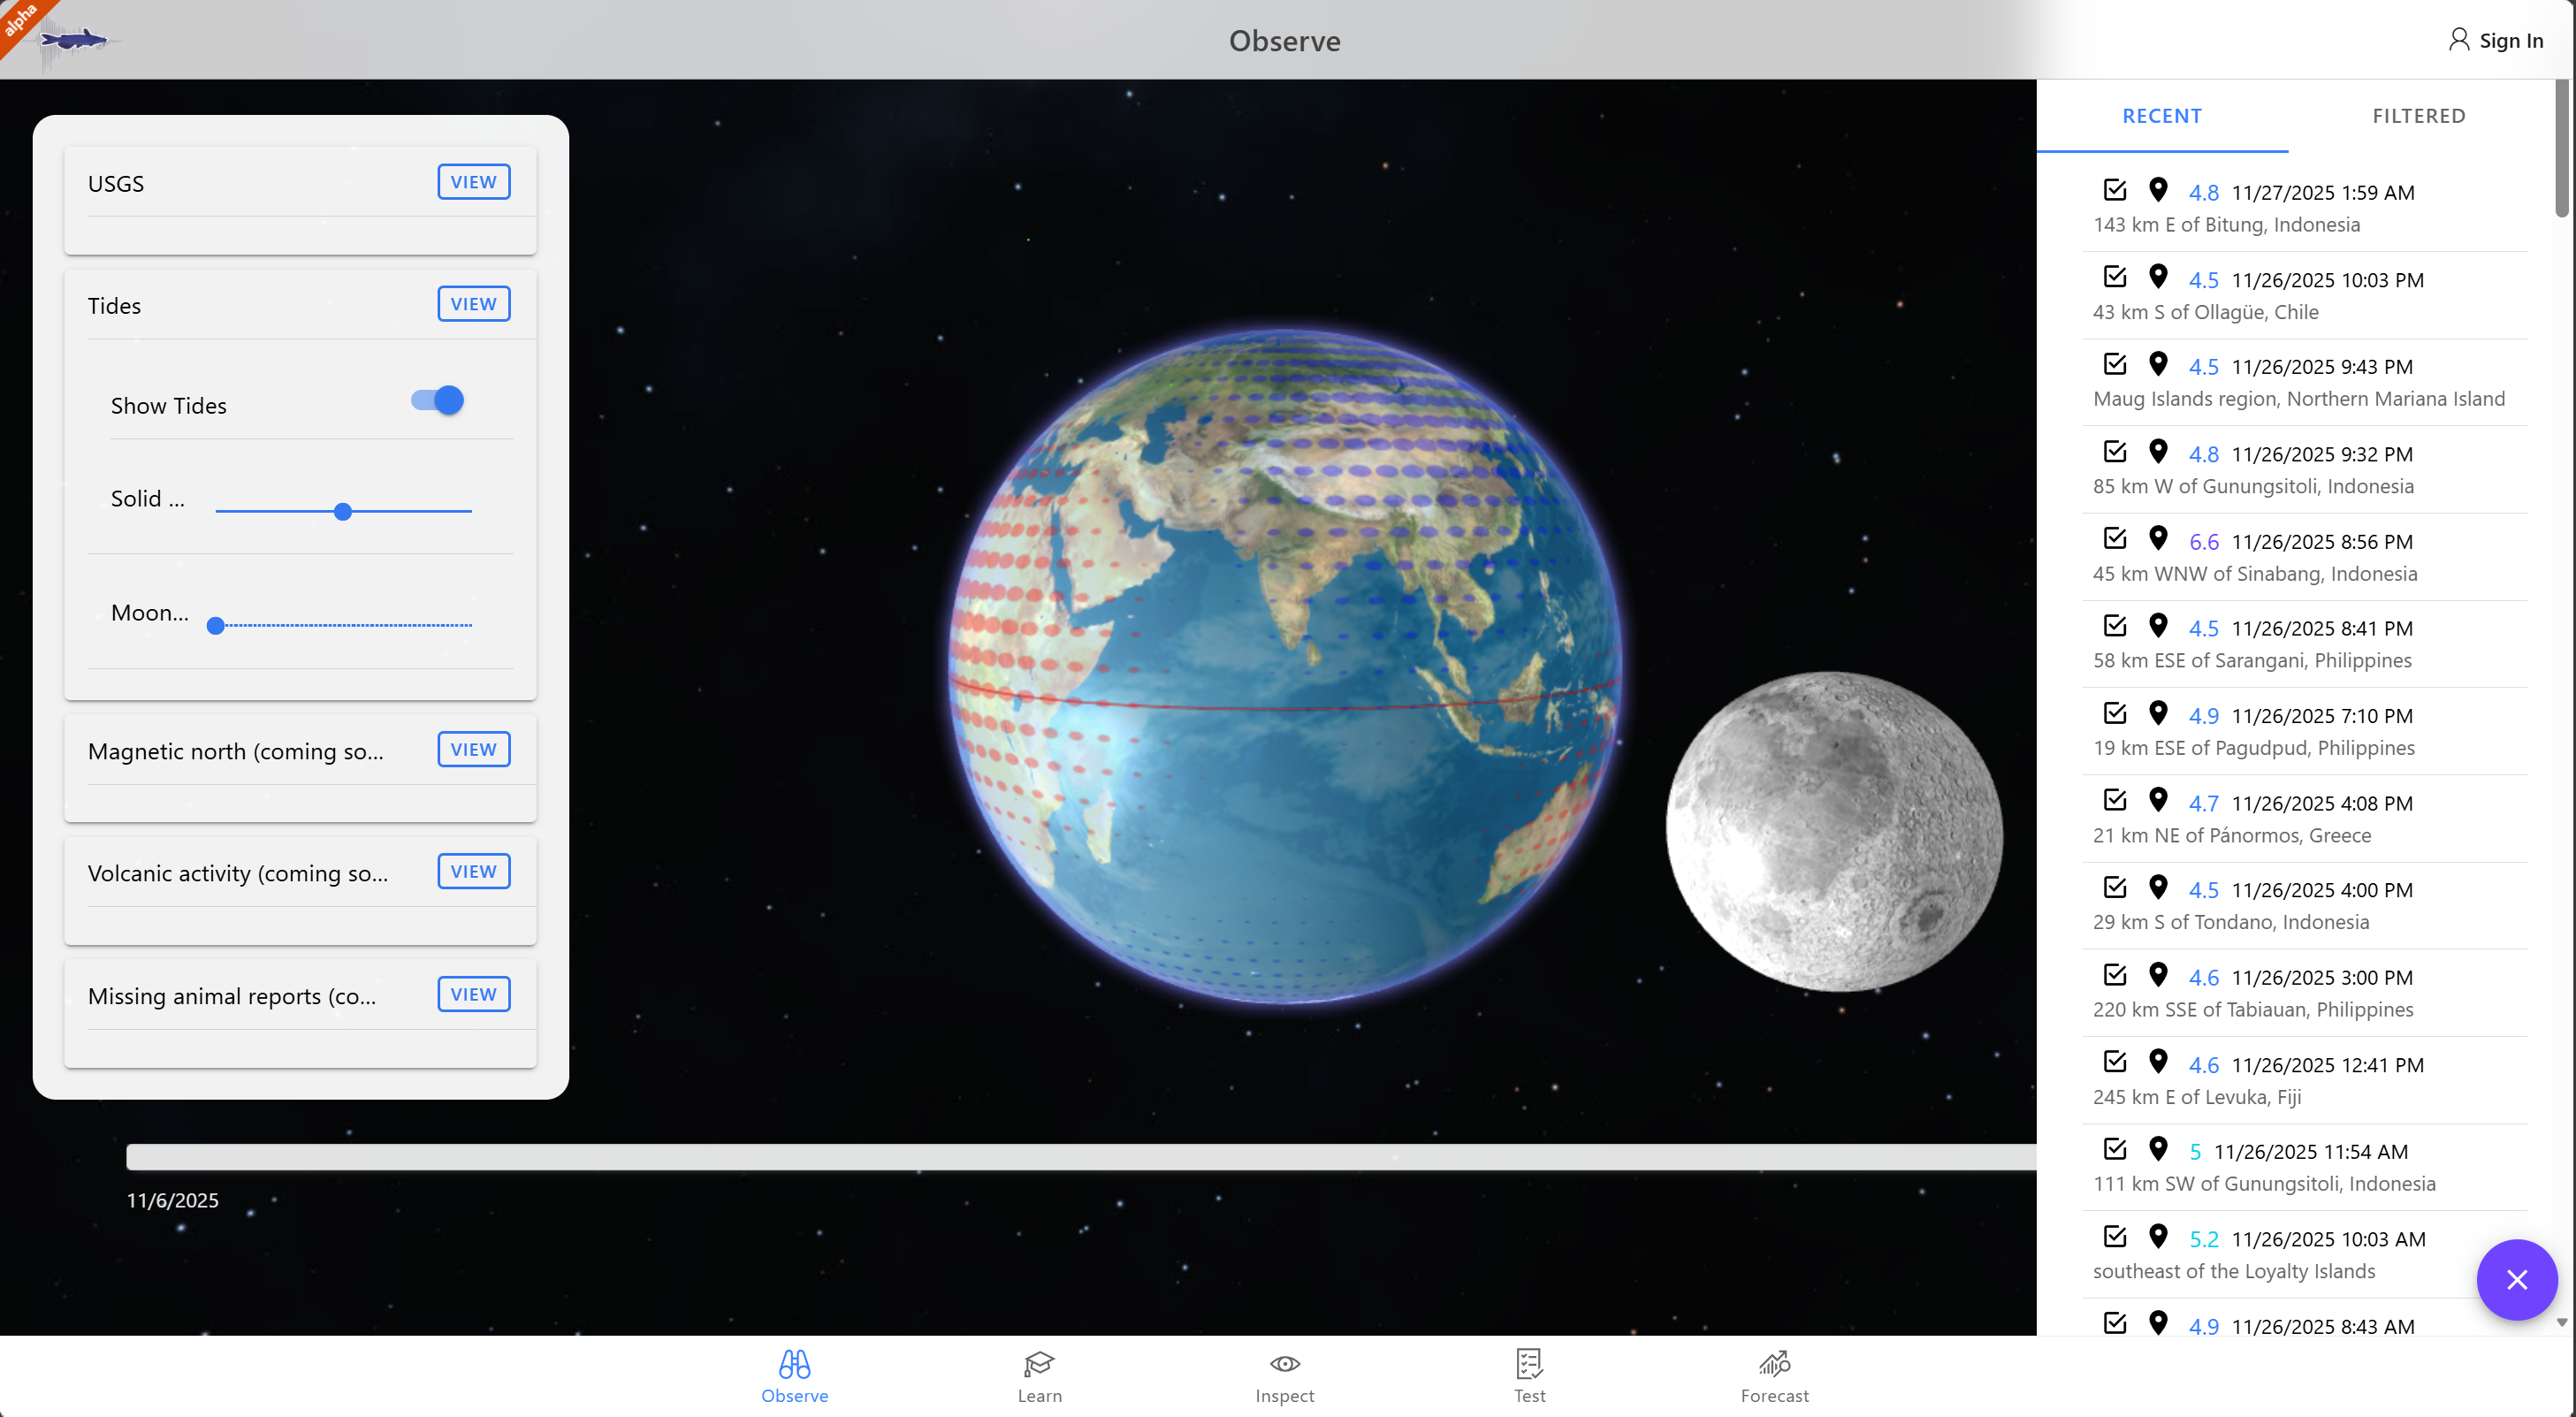
Task: Click the location pin for the 6.6 Sinabang quake
Action: tap(2158, 538)
